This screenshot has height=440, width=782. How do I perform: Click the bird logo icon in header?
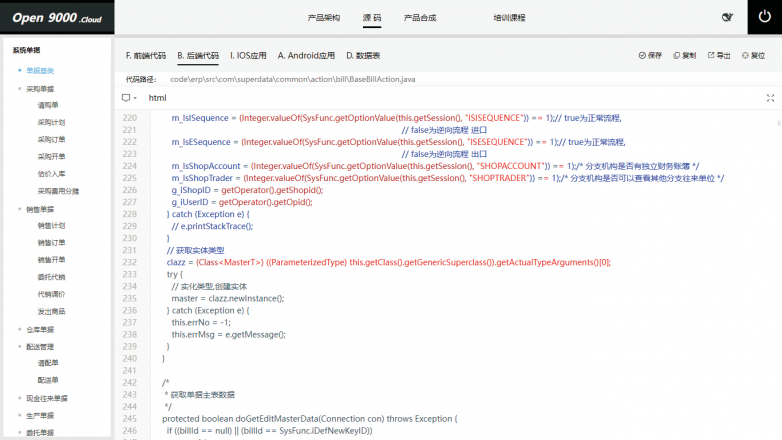(x=727, y=17)
